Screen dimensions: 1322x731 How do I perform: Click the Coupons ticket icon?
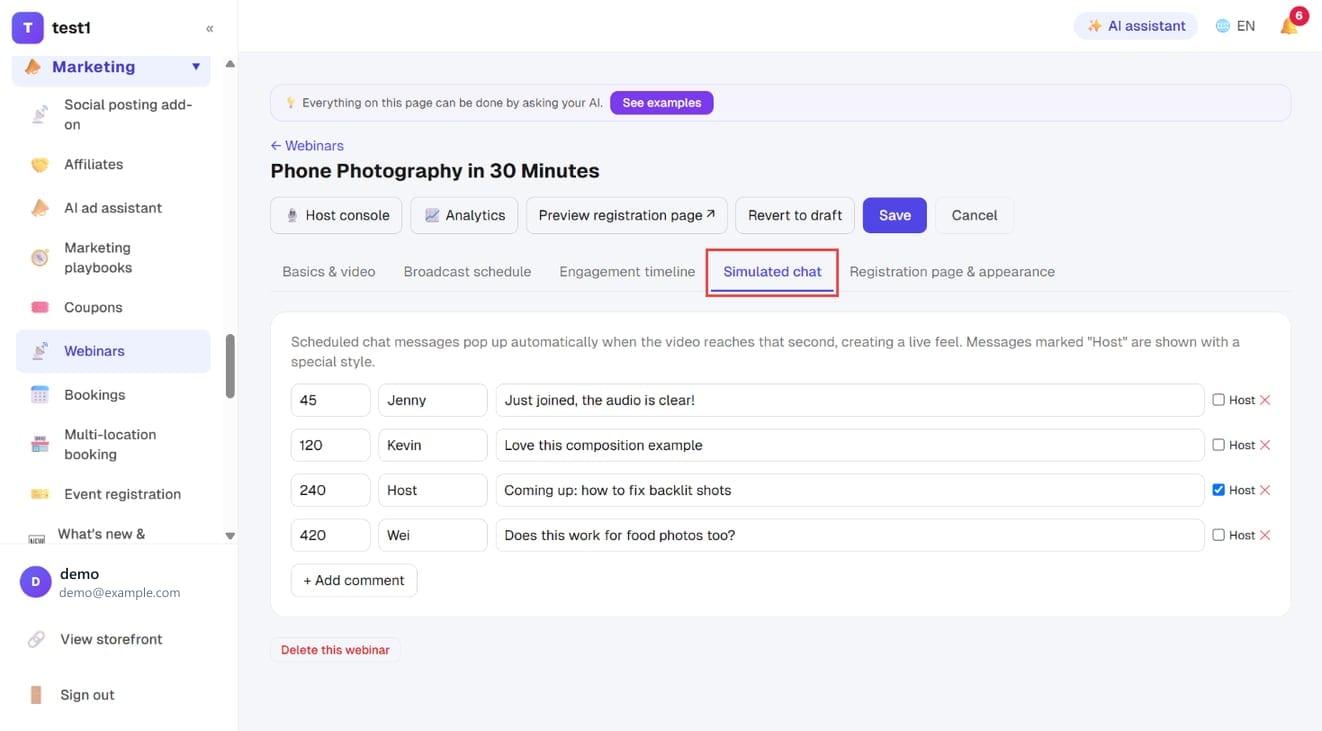point(40,308)
